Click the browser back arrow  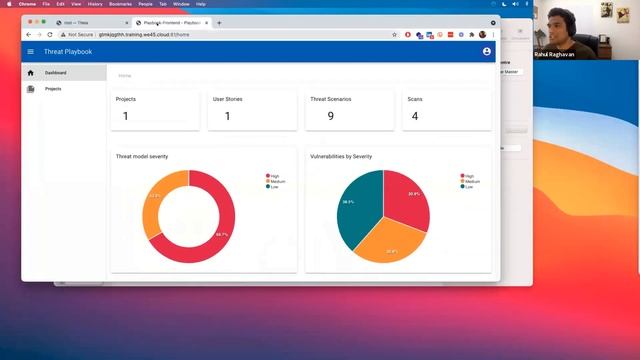tap(29, 35)
